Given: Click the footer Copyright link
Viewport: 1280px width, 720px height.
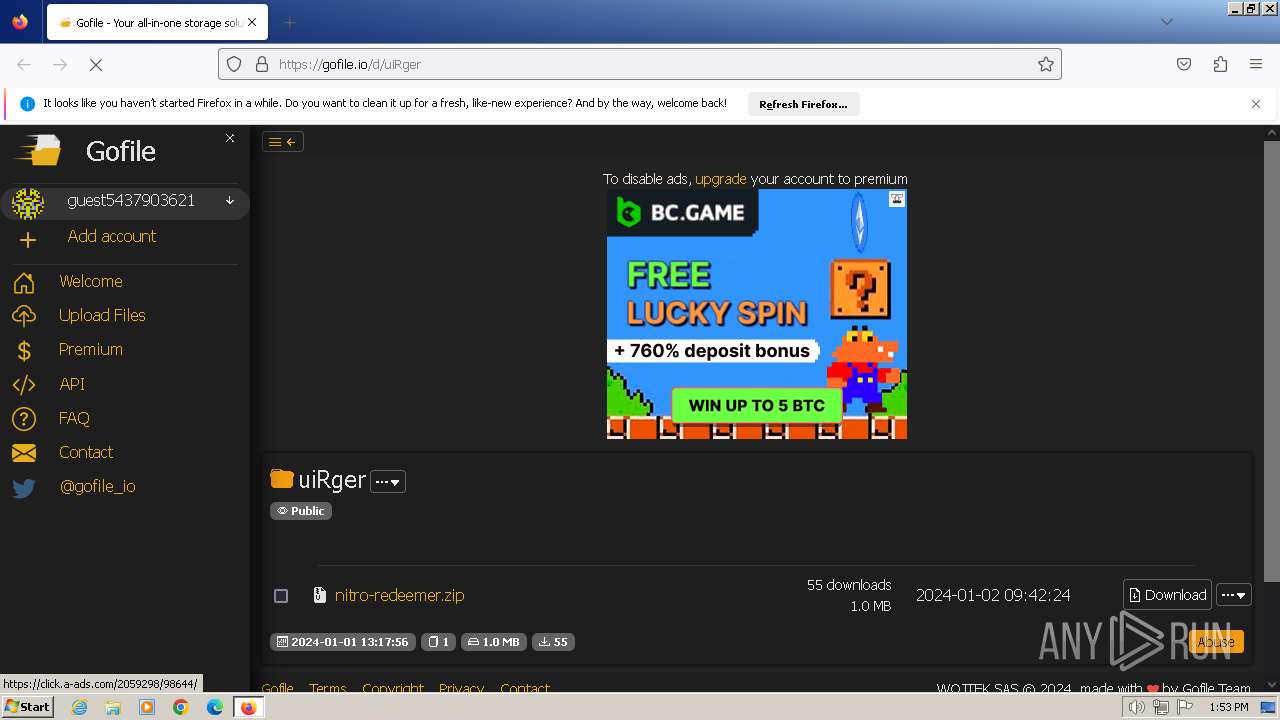Looking at the screenshot, I should click(393, 688).
